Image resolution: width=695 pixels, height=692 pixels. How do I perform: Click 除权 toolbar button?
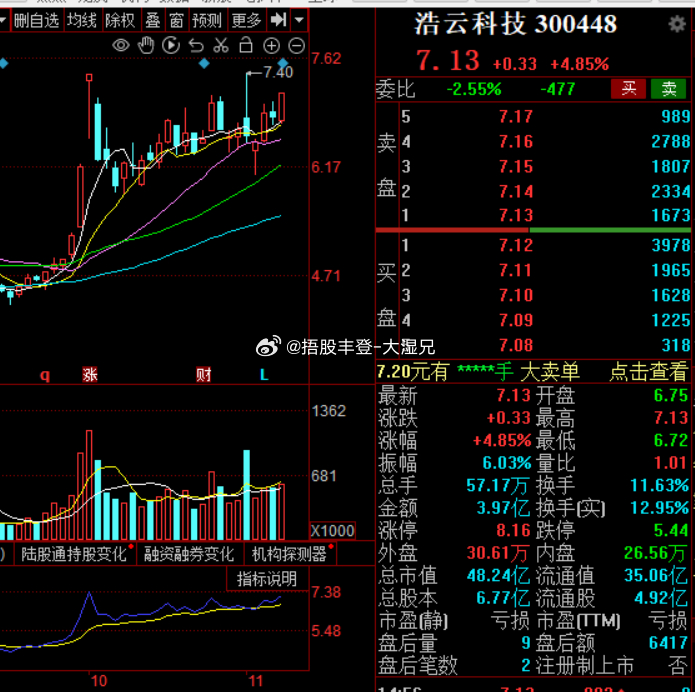120,20
